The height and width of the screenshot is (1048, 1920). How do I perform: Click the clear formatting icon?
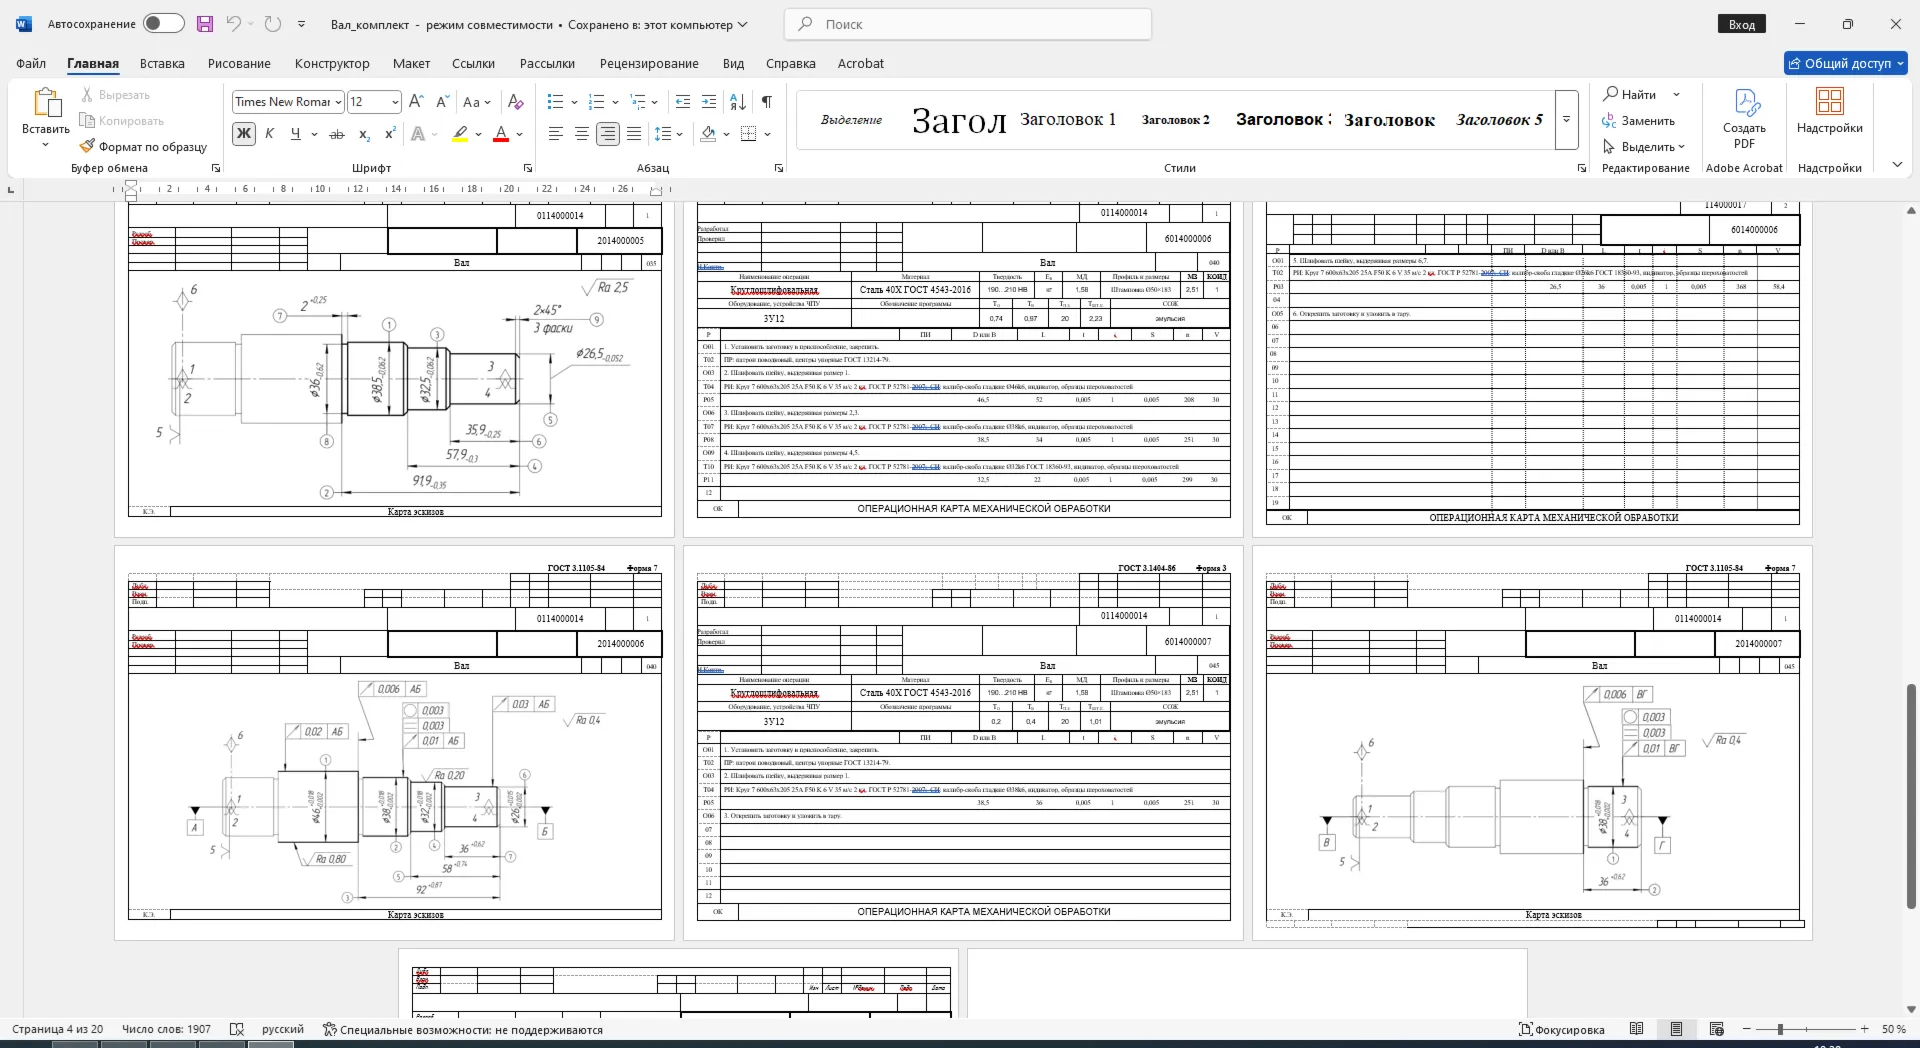516,102
